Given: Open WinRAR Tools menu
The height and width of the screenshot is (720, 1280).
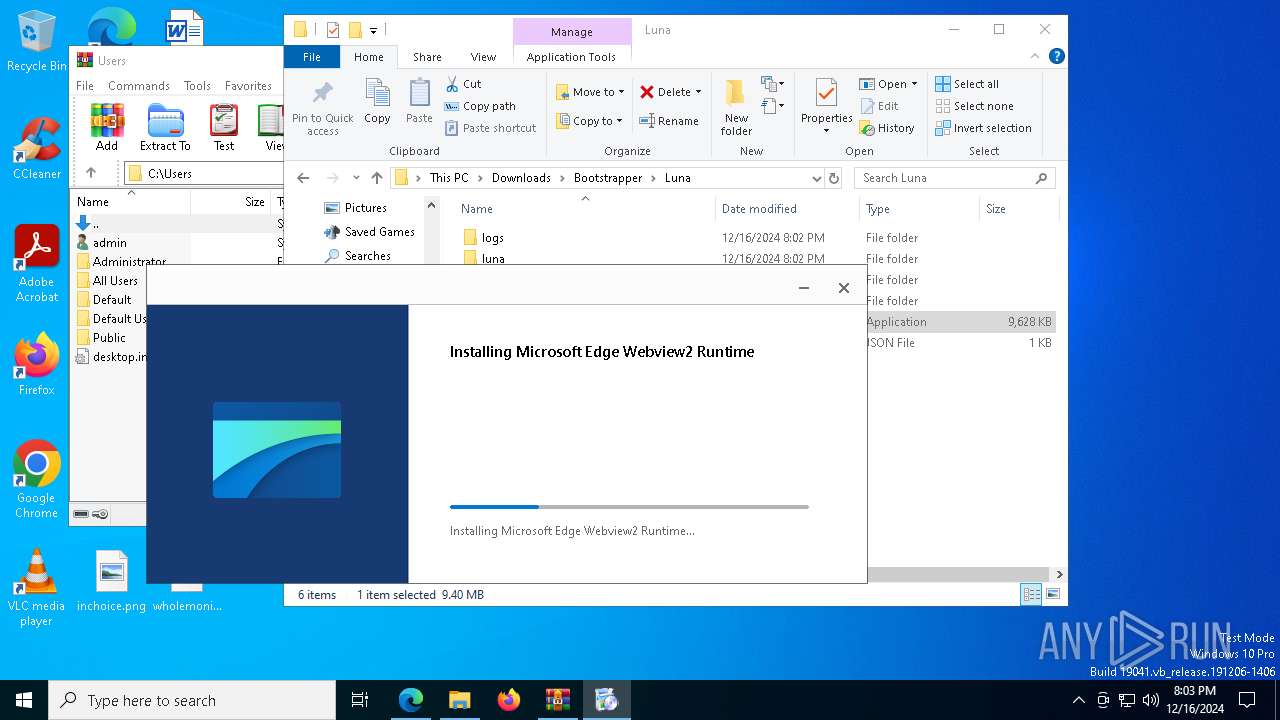Looking at the screenshot, I should (197, 86).
